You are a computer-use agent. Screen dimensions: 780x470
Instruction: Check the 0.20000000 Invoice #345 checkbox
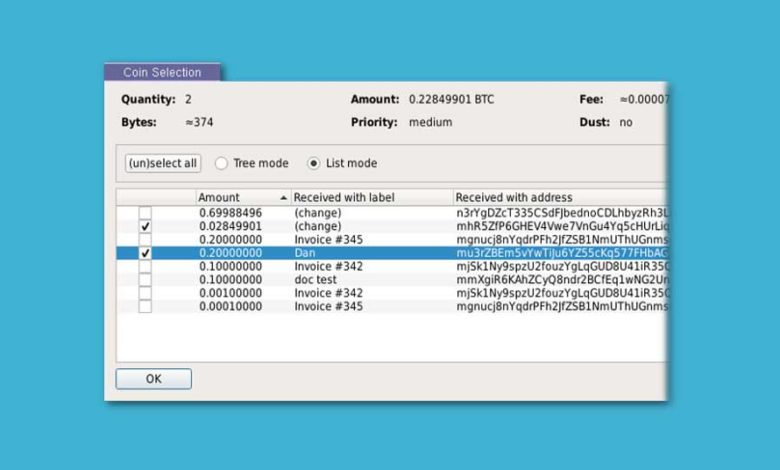click(145, 240)
